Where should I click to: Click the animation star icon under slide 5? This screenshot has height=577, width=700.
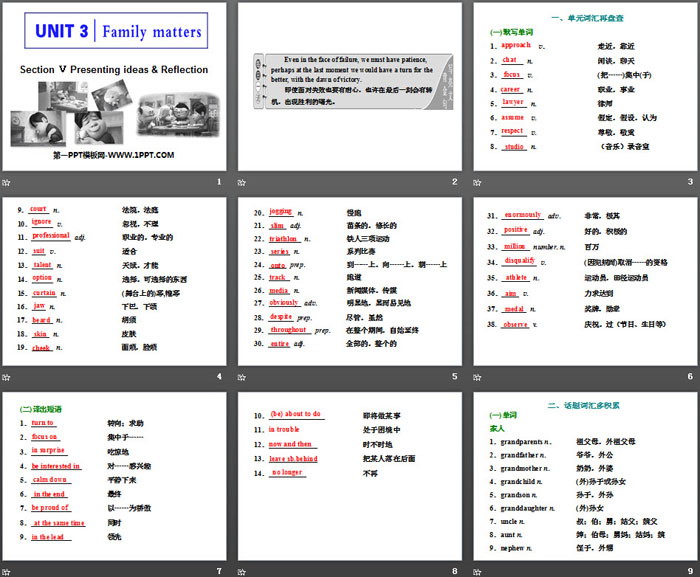tap(241, 377)
